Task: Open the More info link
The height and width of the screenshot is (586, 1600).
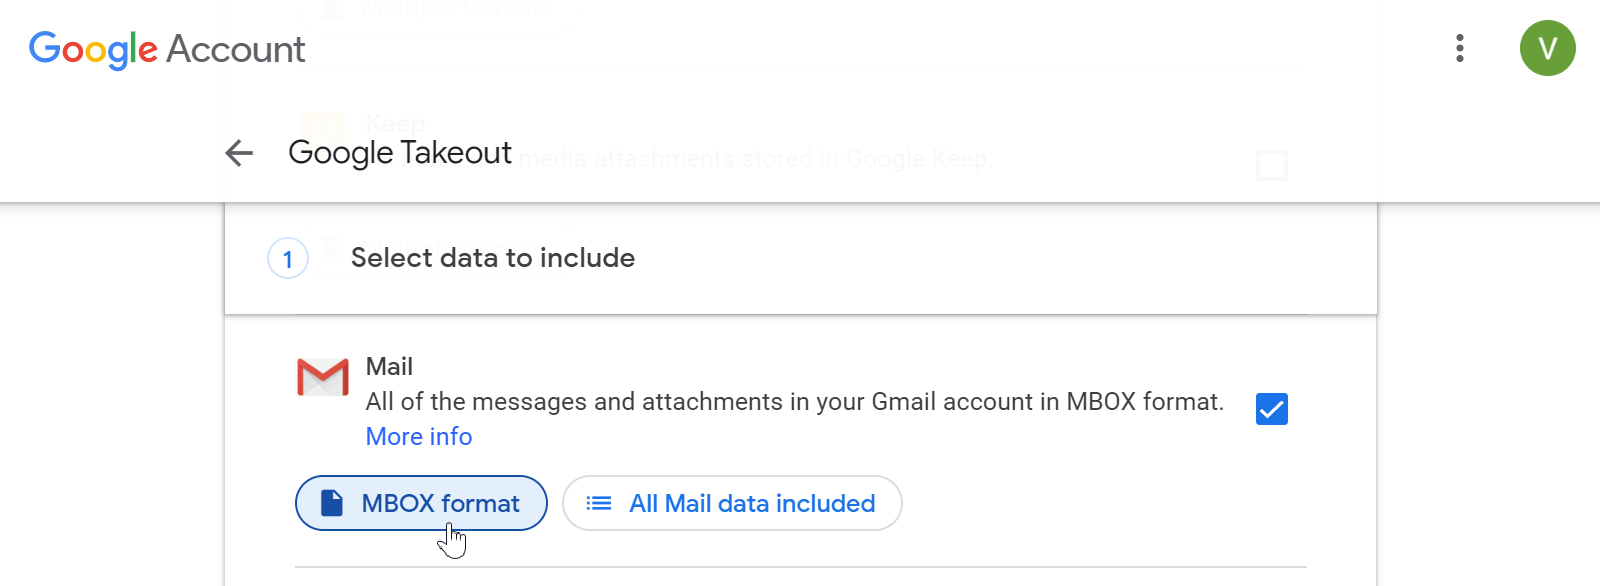Action: (x=419, y=437)
